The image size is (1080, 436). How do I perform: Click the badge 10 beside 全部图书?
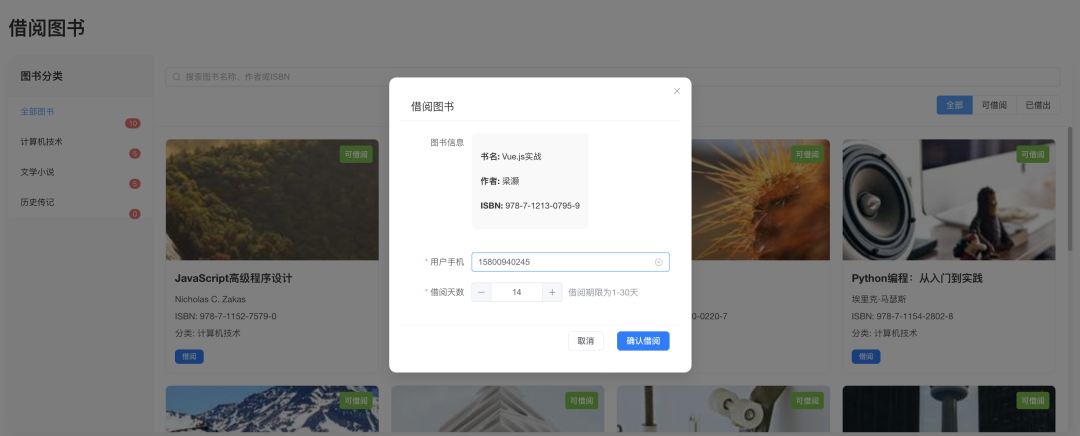coord(133,123)
